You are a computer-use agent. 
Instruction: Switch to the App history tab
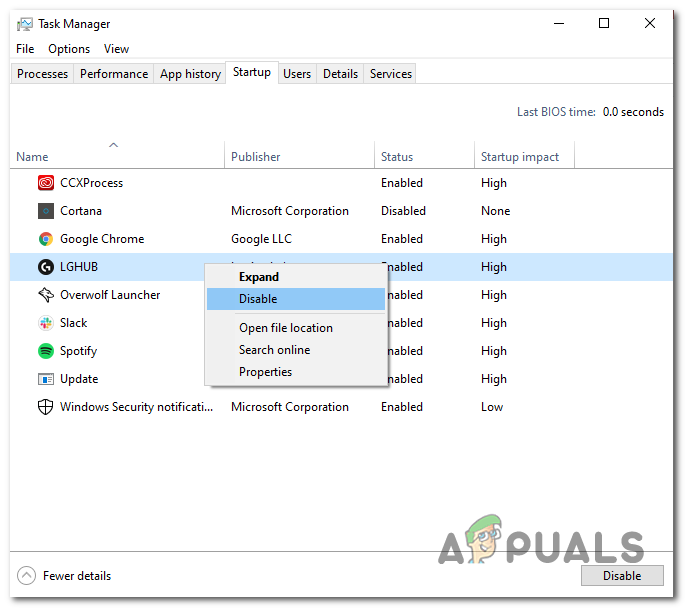coord(190,74)
